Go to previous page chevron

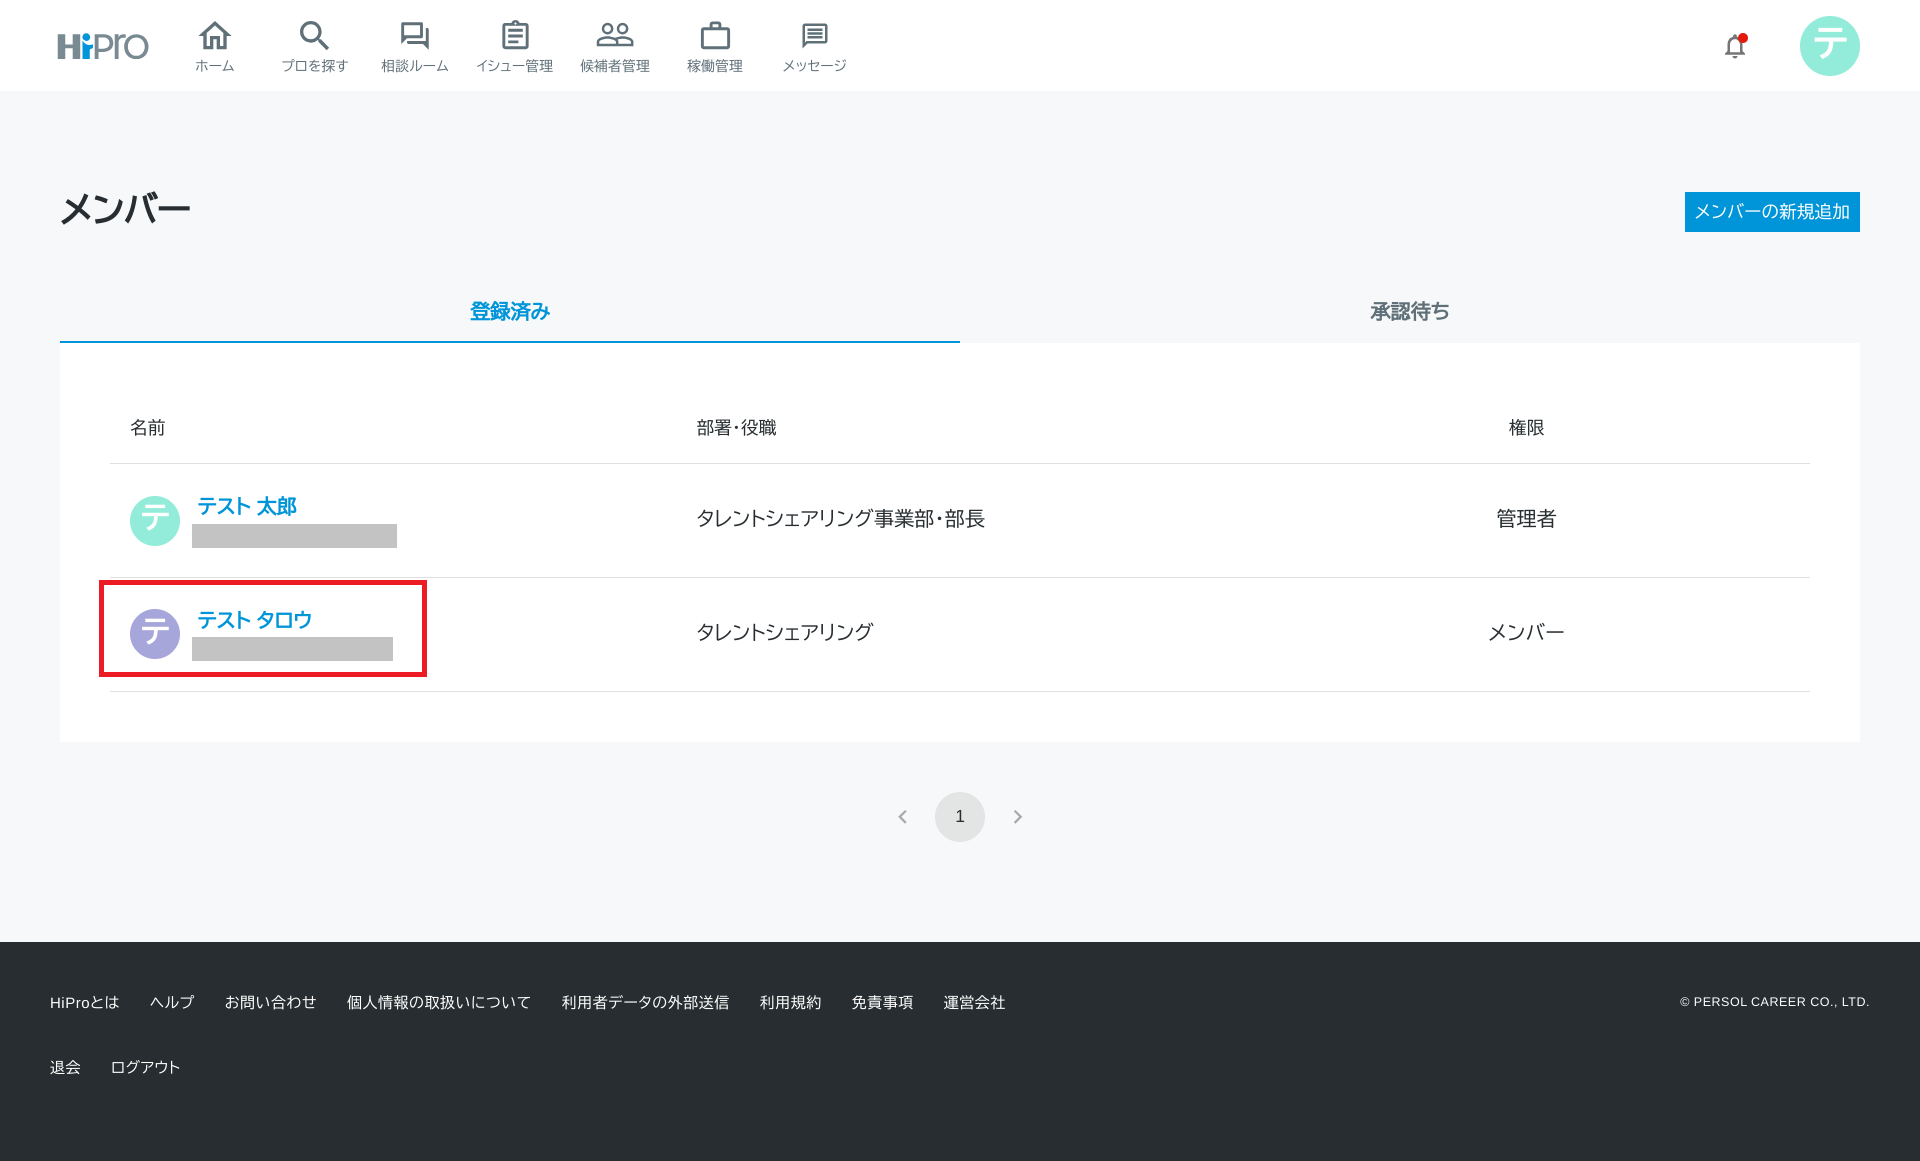click(903, 817)
